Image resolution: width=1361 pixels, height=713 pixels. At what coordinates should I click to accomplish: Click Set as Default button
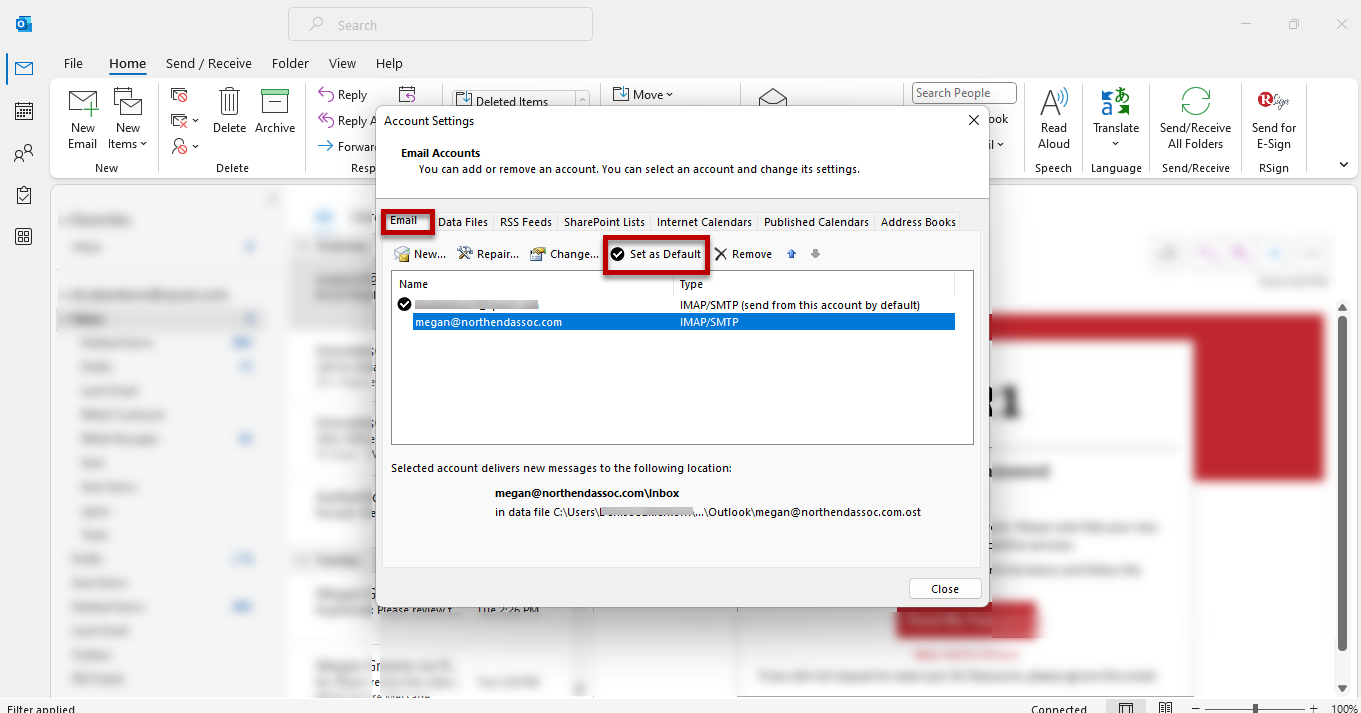[656, 254]
